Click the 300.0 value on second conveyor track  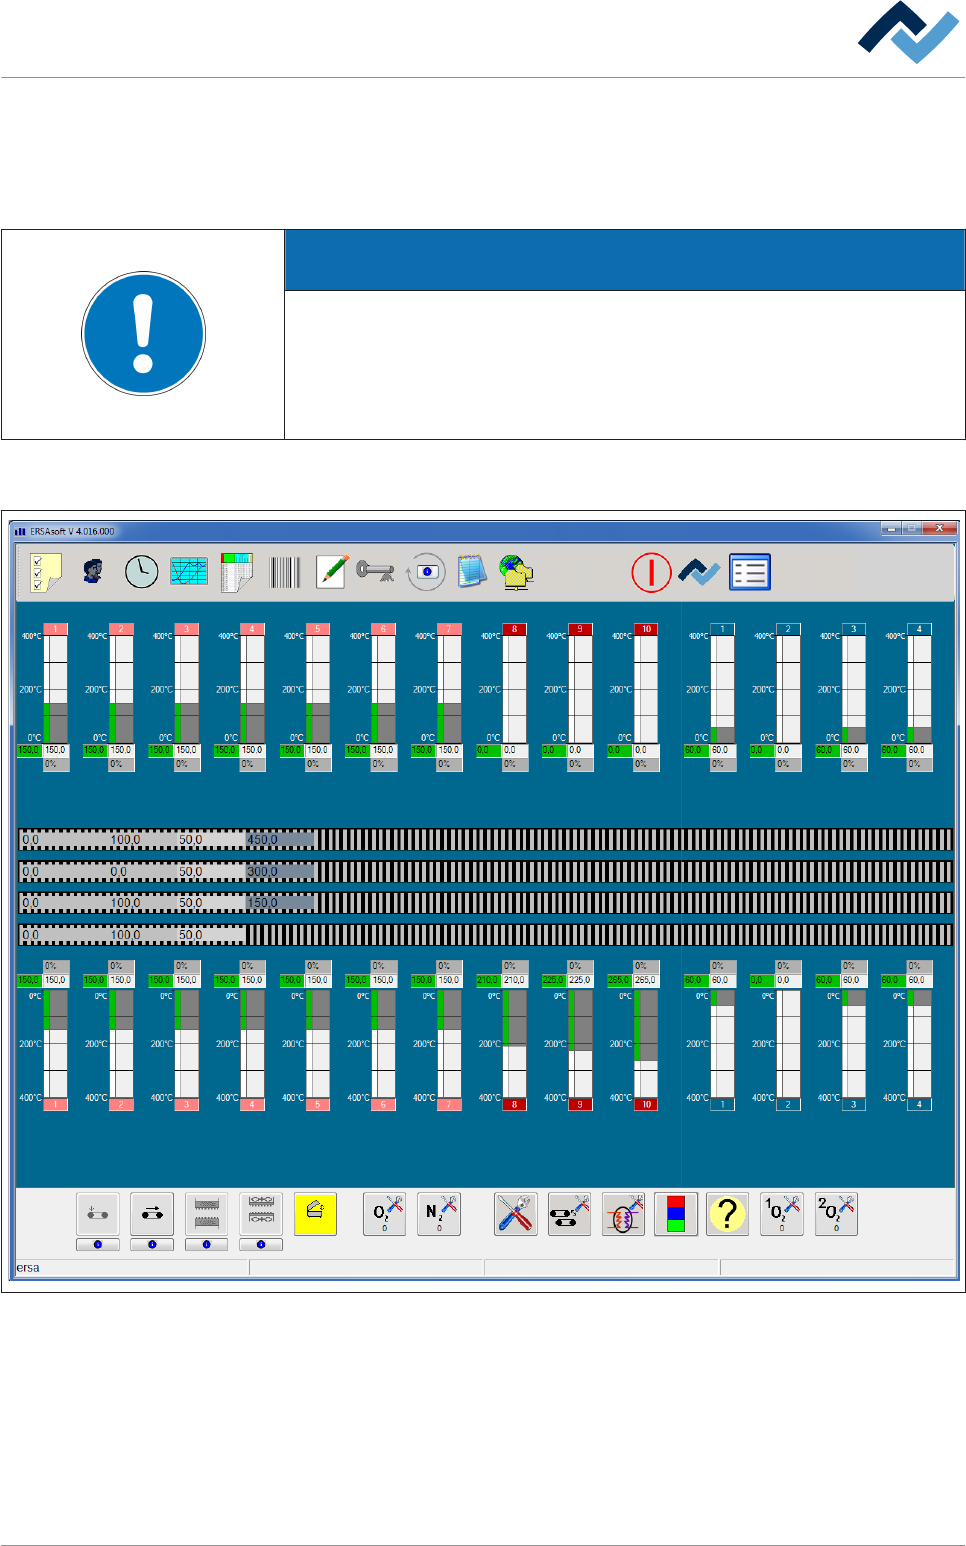262,872
